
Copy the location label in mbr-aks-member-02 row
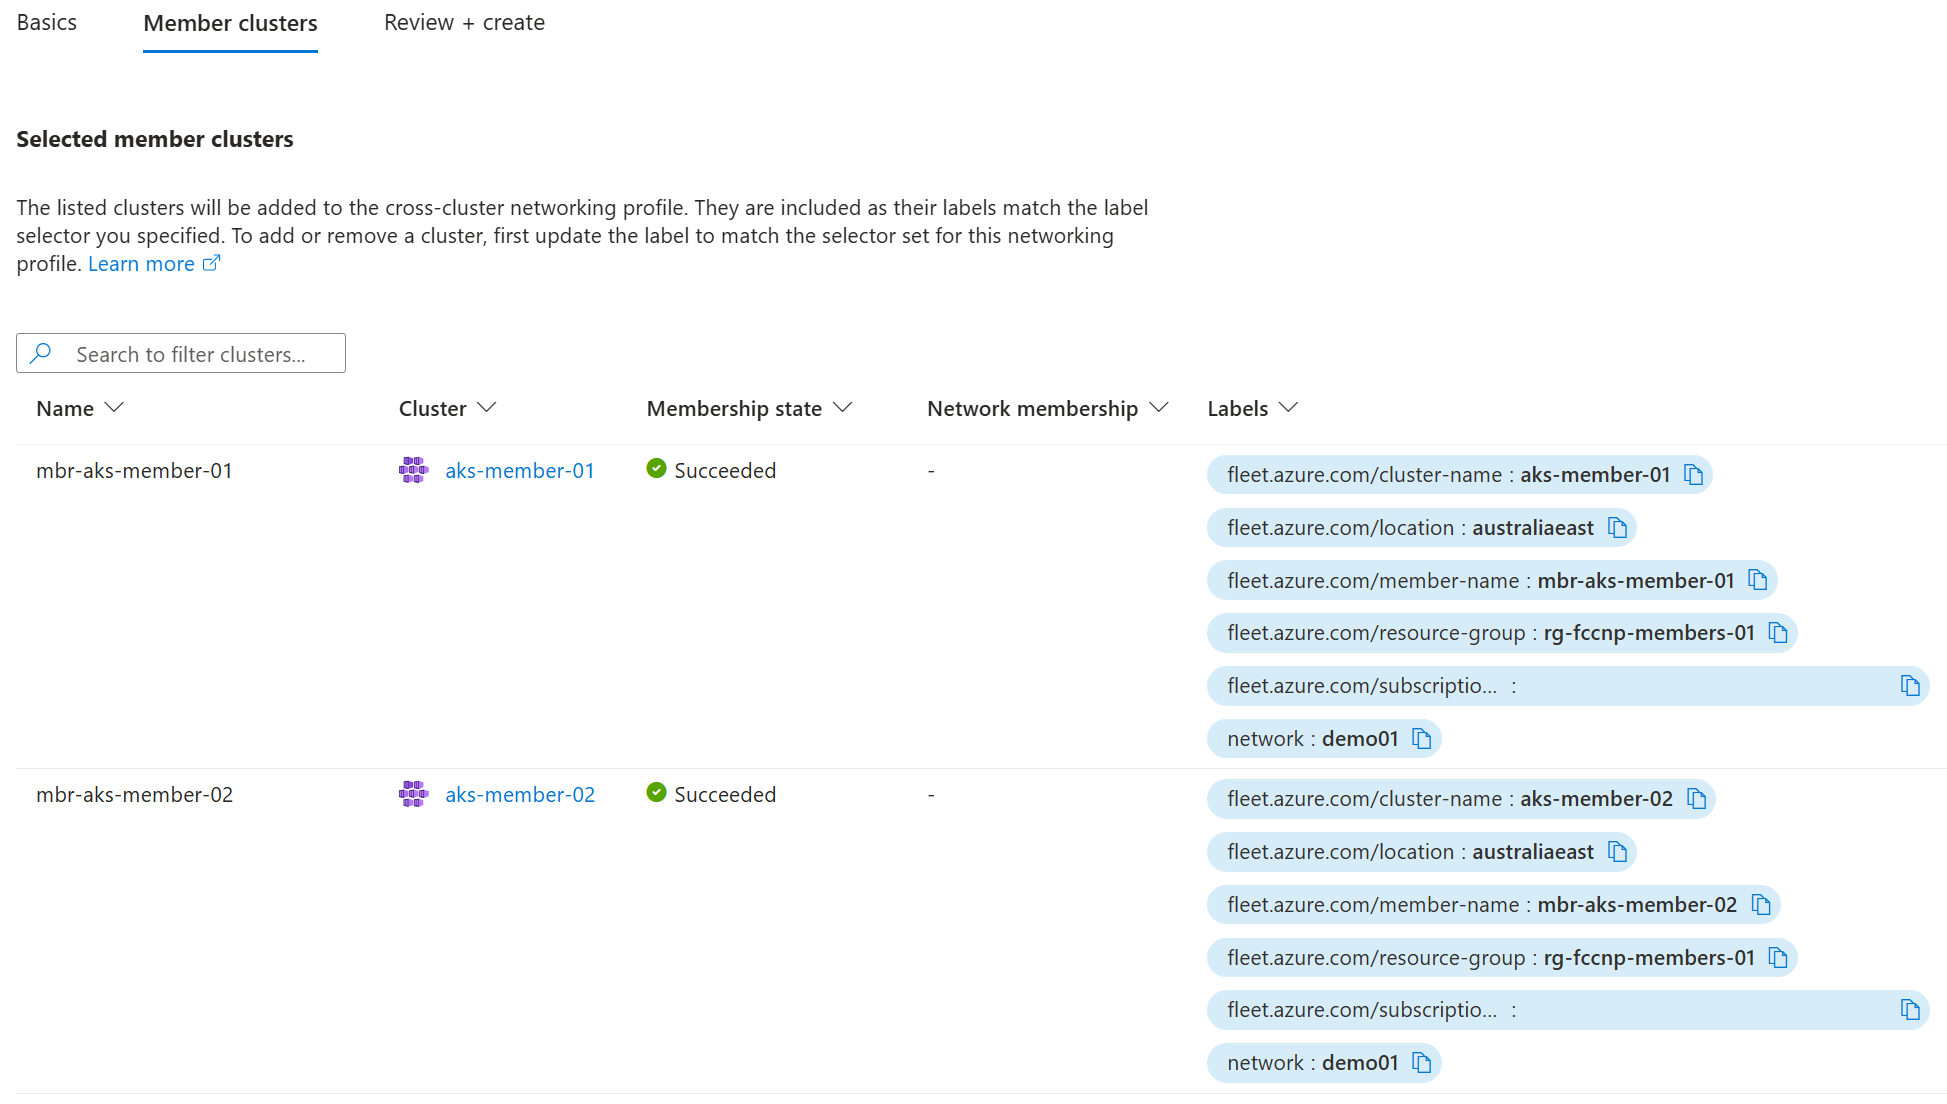tap(1617, 851)
